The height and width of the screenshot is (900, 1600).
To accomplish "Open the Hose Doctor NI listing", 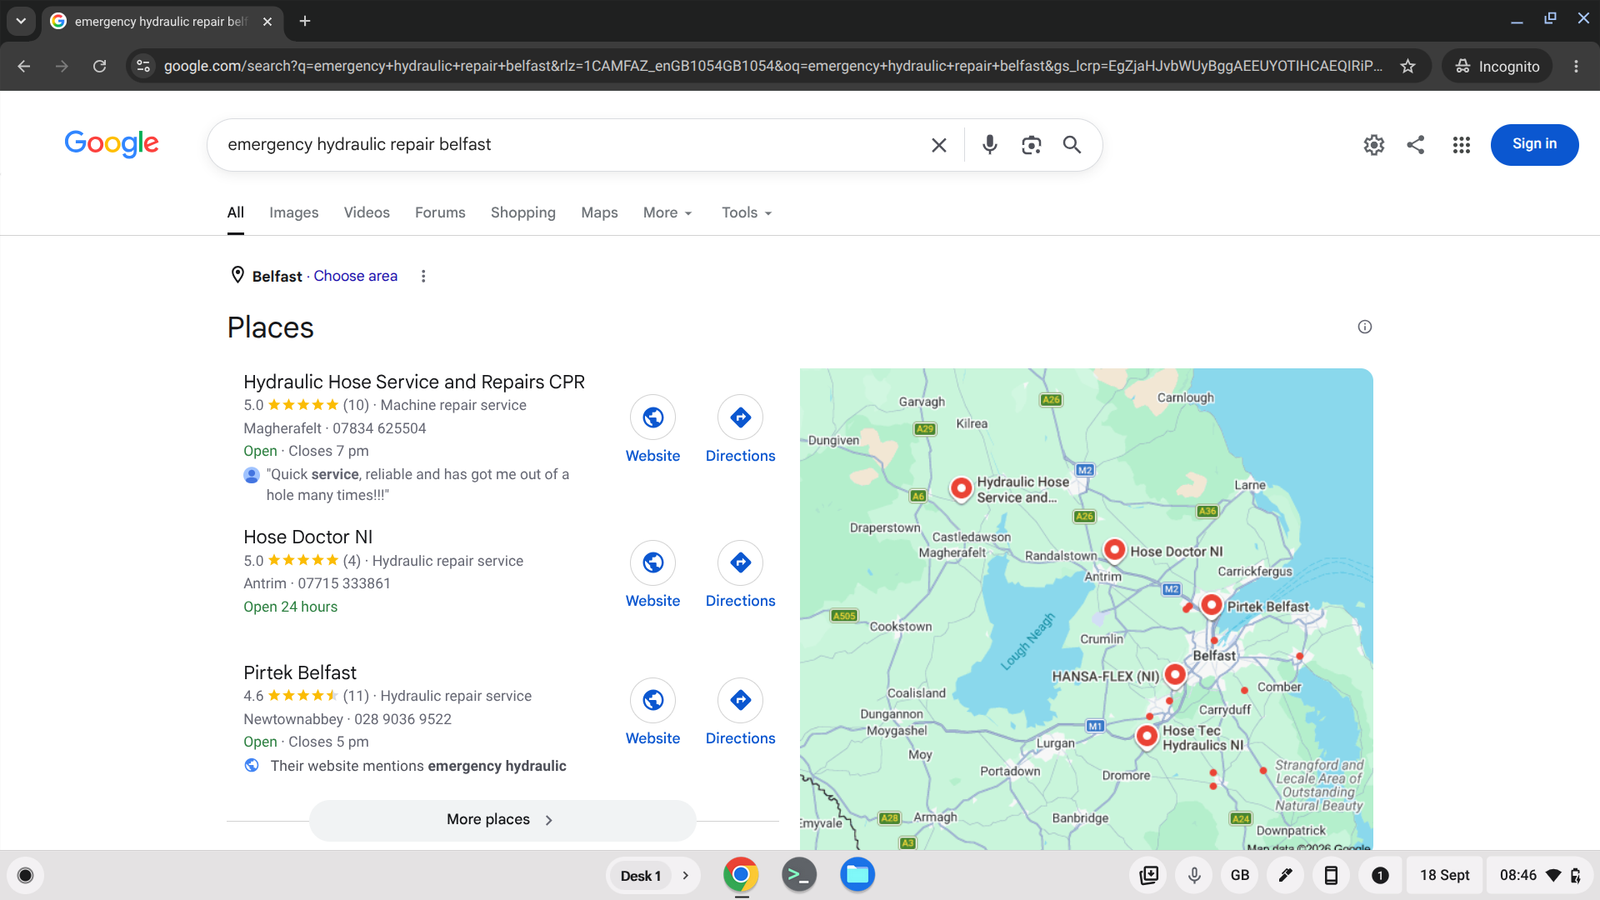I will pyautogui.click(x=308, y=537).
